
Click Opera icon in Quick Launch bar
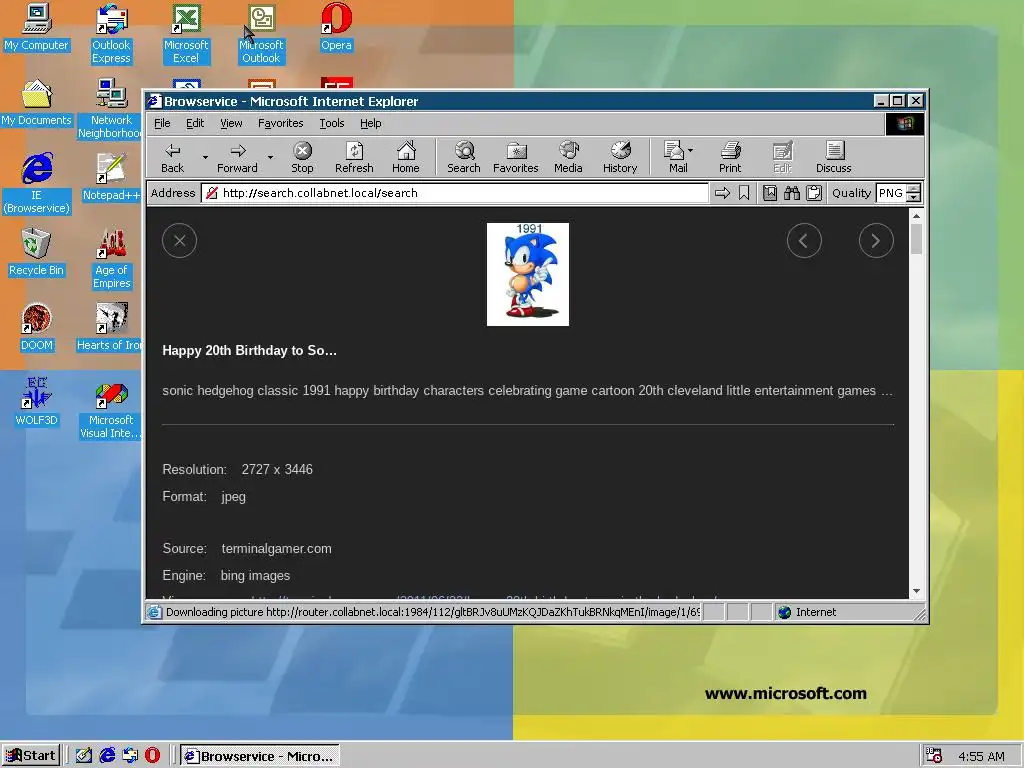pyautogui.click(x=152, y=756)
